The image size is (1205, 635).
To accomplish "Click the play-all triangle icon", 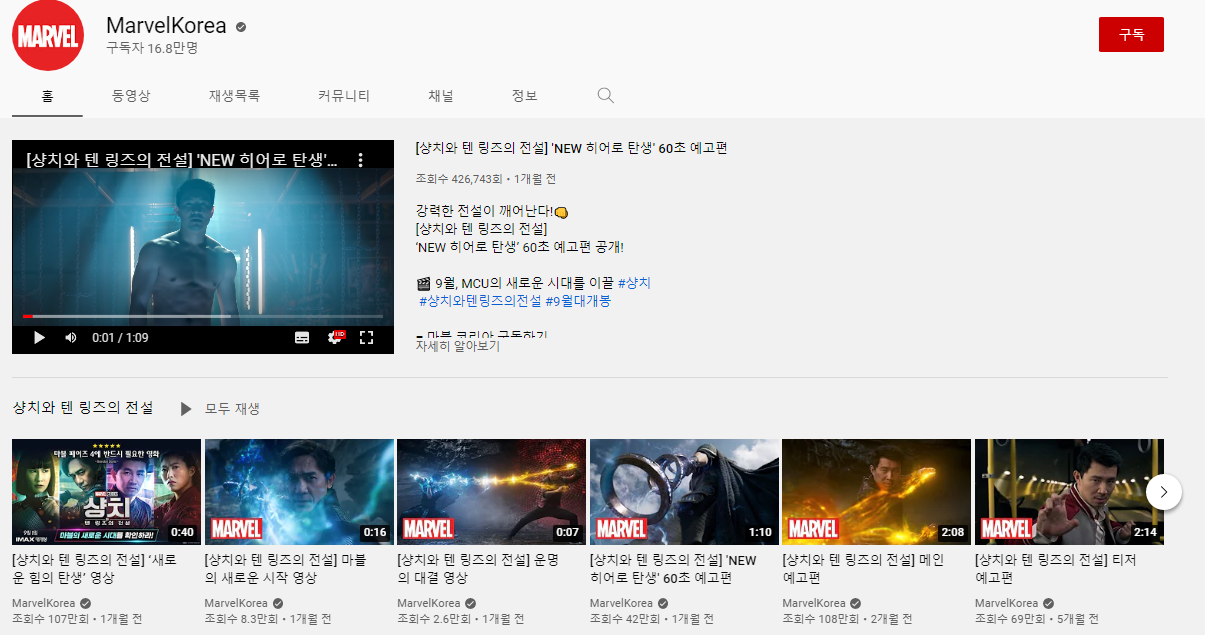I will click(x=186, y=409).
